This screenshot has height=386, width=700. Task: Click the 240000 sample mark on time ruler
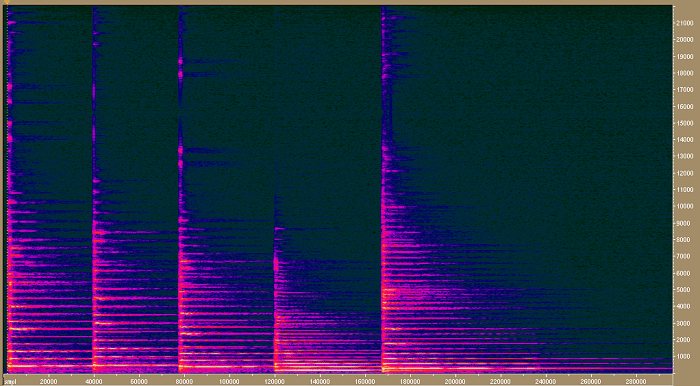(546, 382)
